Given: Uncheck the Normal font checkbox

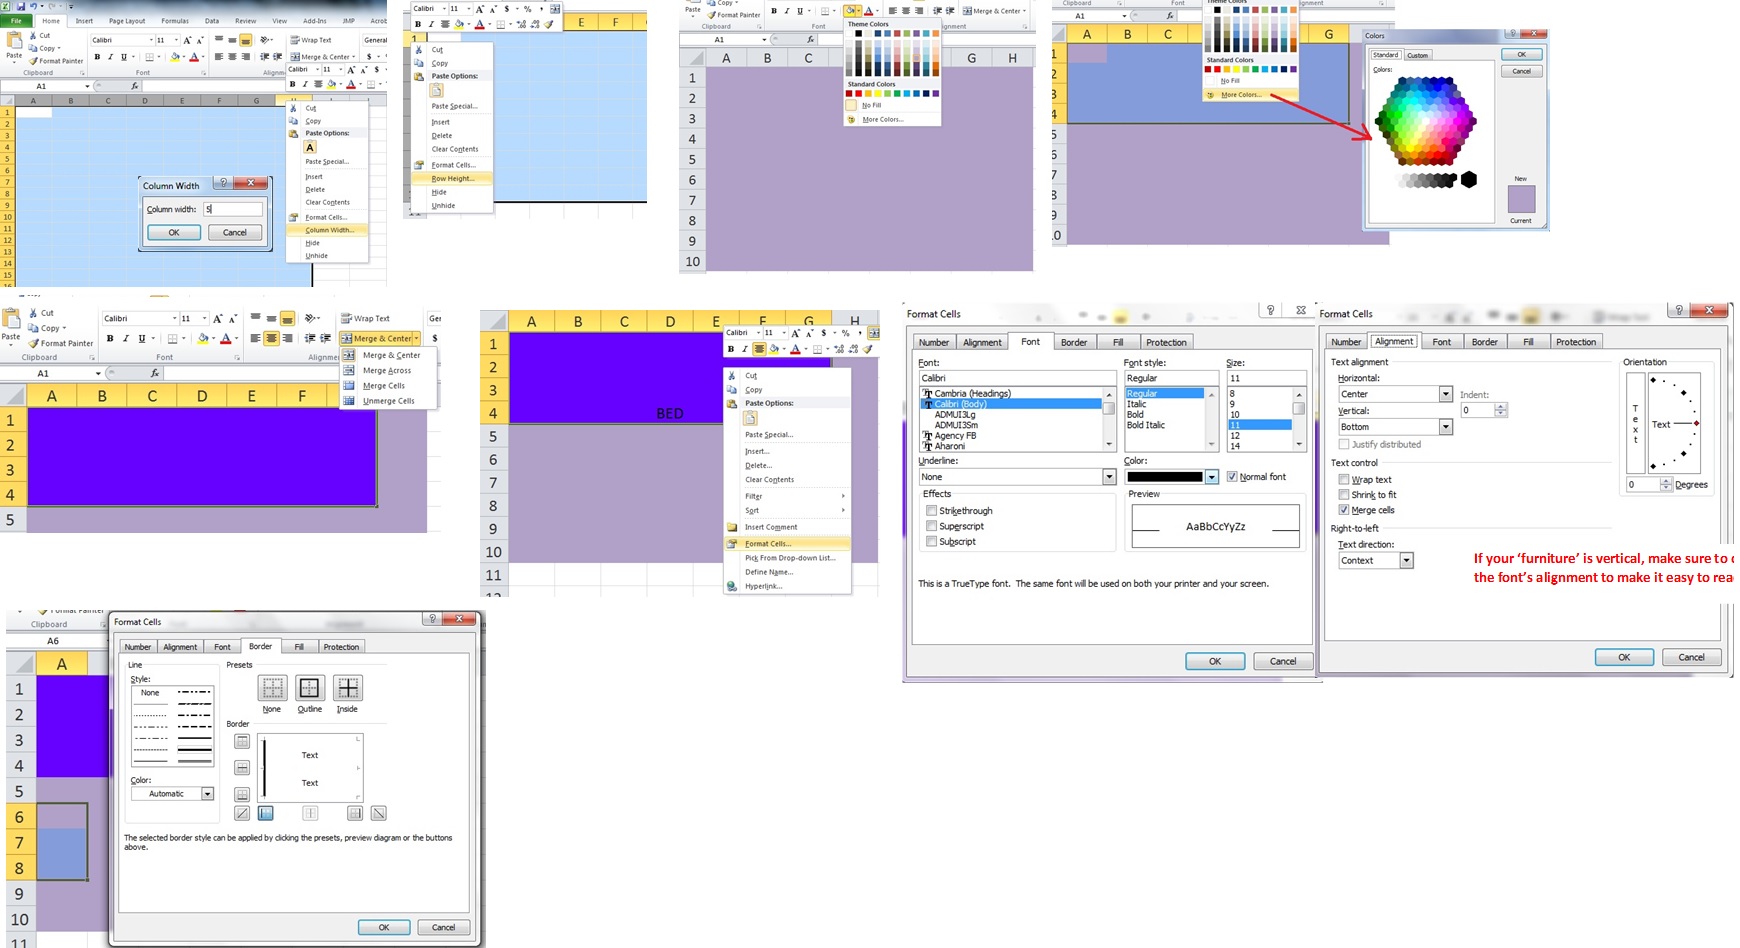Looking at the screenshot, I should tap(1232, 477).
